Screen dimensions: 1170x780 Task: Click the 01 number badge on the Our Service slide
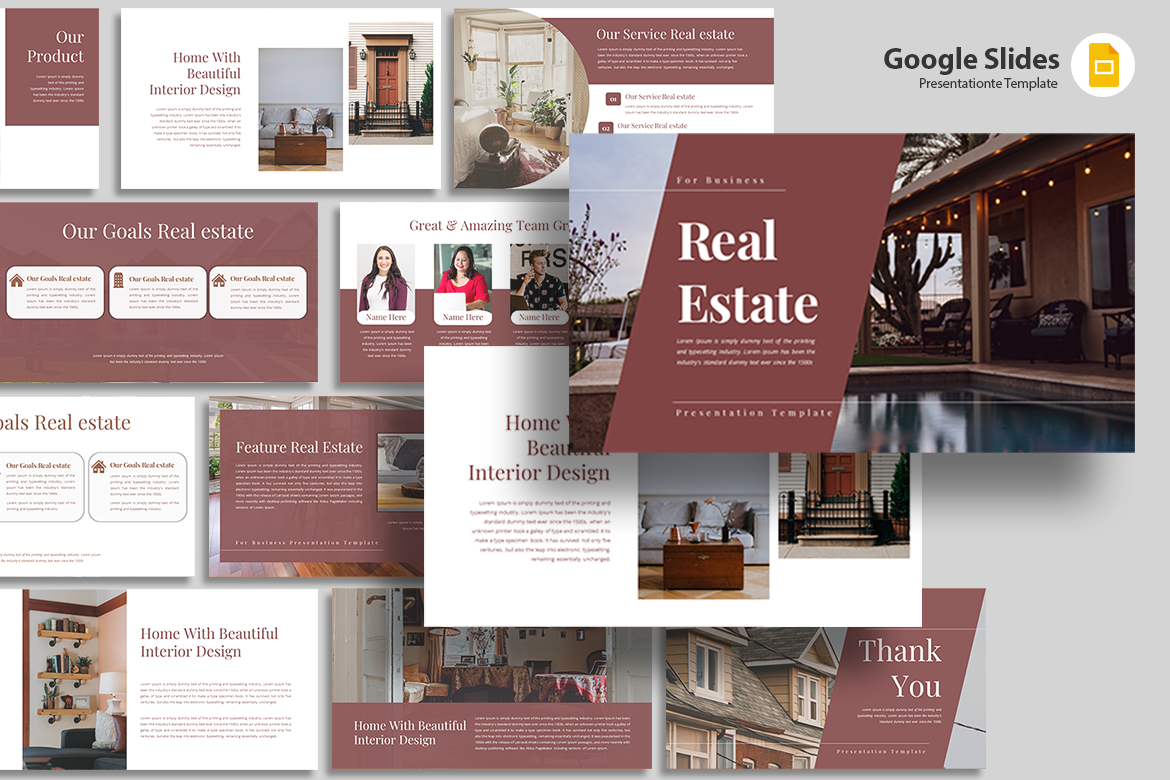click(613, 99)
